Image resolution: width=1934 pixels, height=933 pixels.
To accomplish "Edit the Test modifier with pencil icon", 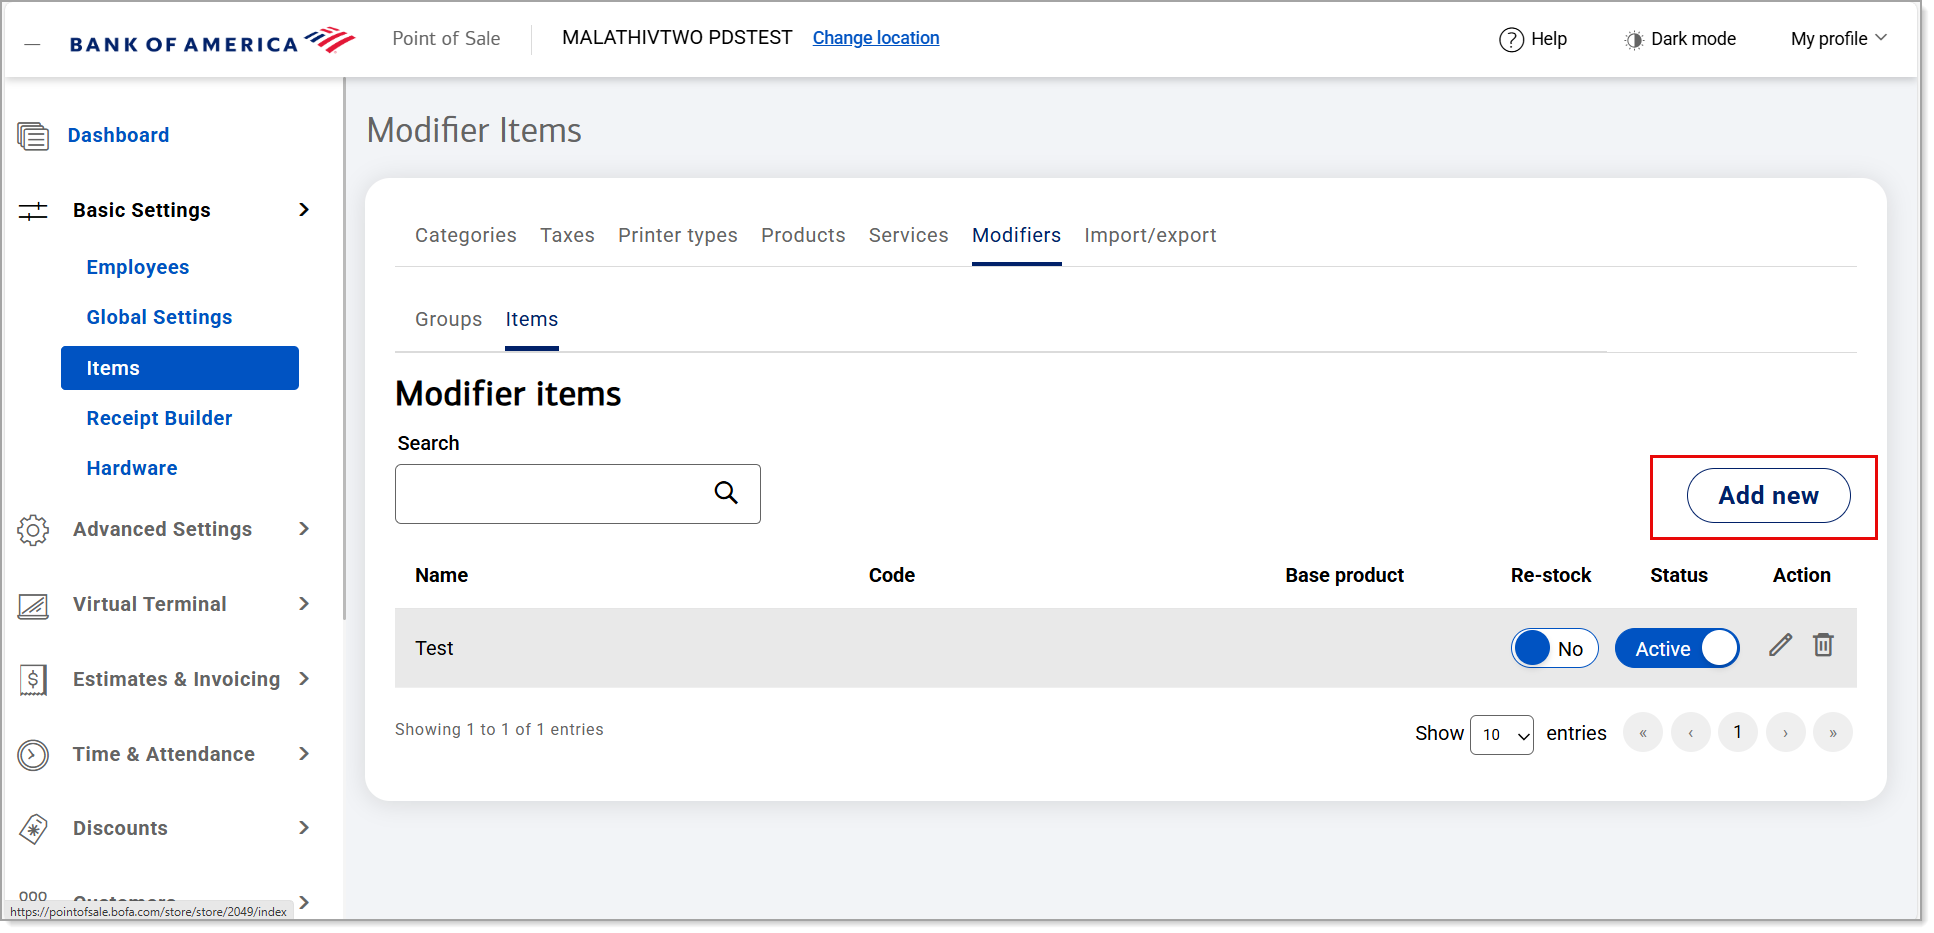I will point(1781,645).
